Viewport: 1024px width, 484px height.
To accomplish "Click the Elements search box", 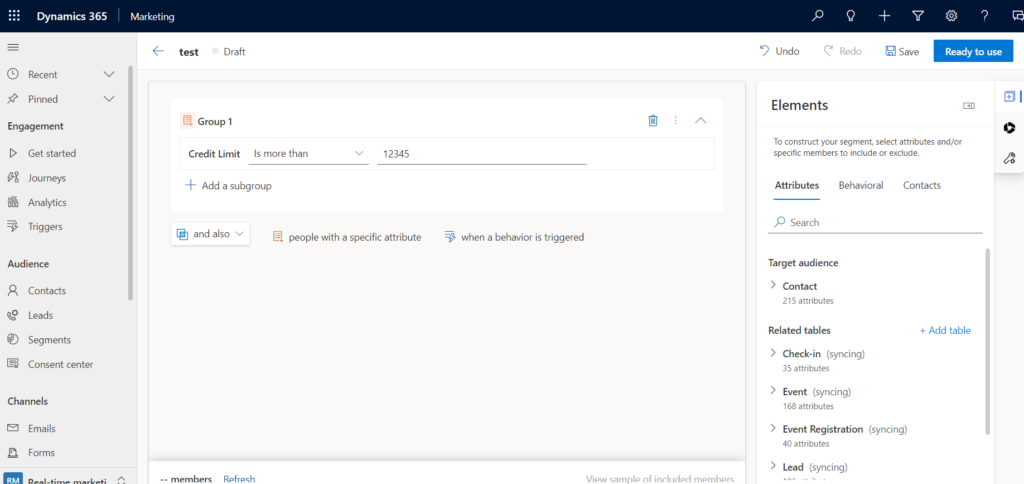I will click(x=875, y=223).
